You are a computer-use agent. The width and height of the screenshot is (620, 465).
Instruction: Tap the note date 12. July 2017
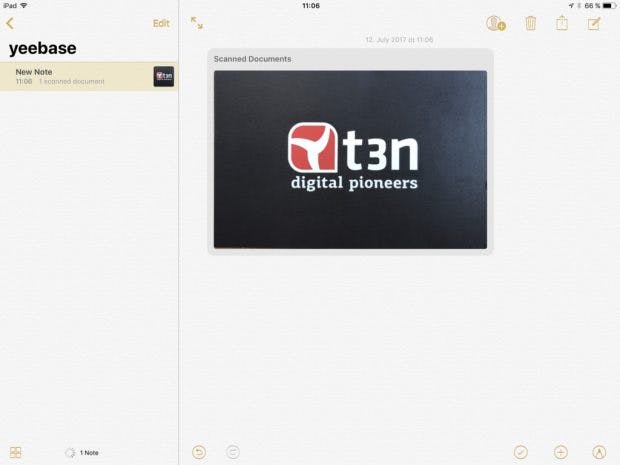coord(399,40)
